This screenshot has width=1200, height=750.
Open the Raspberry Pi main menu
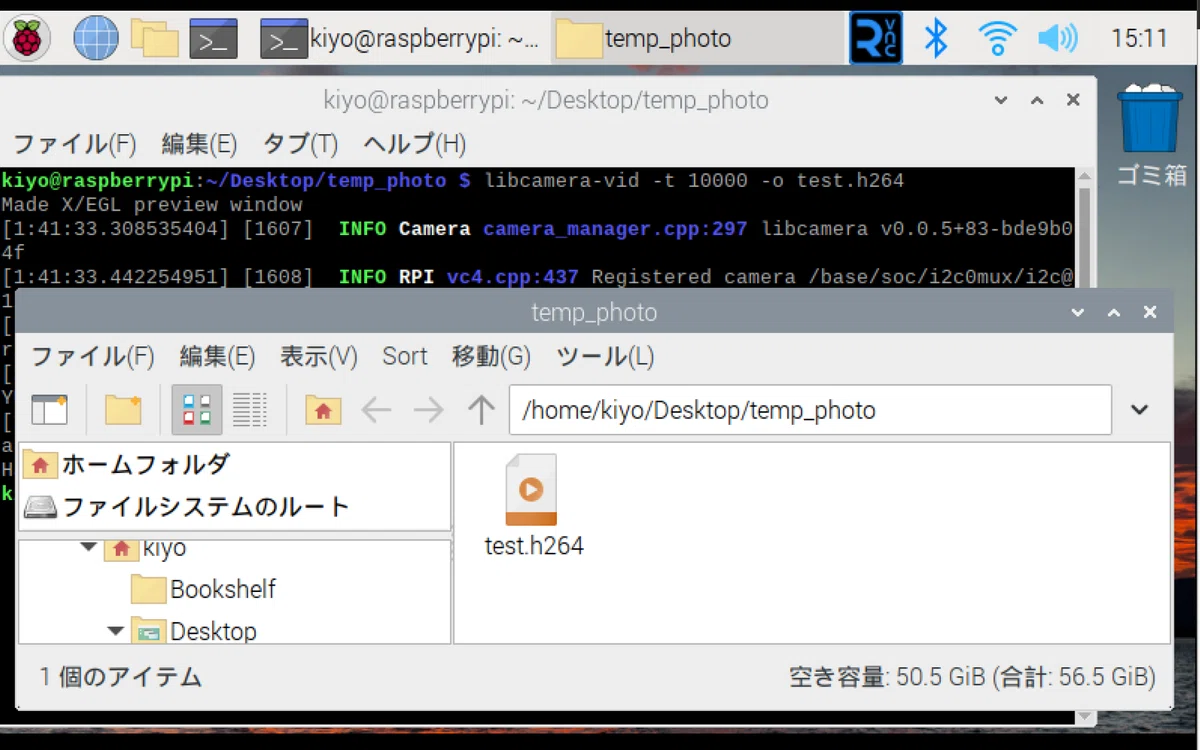click(x=27, y=38)
